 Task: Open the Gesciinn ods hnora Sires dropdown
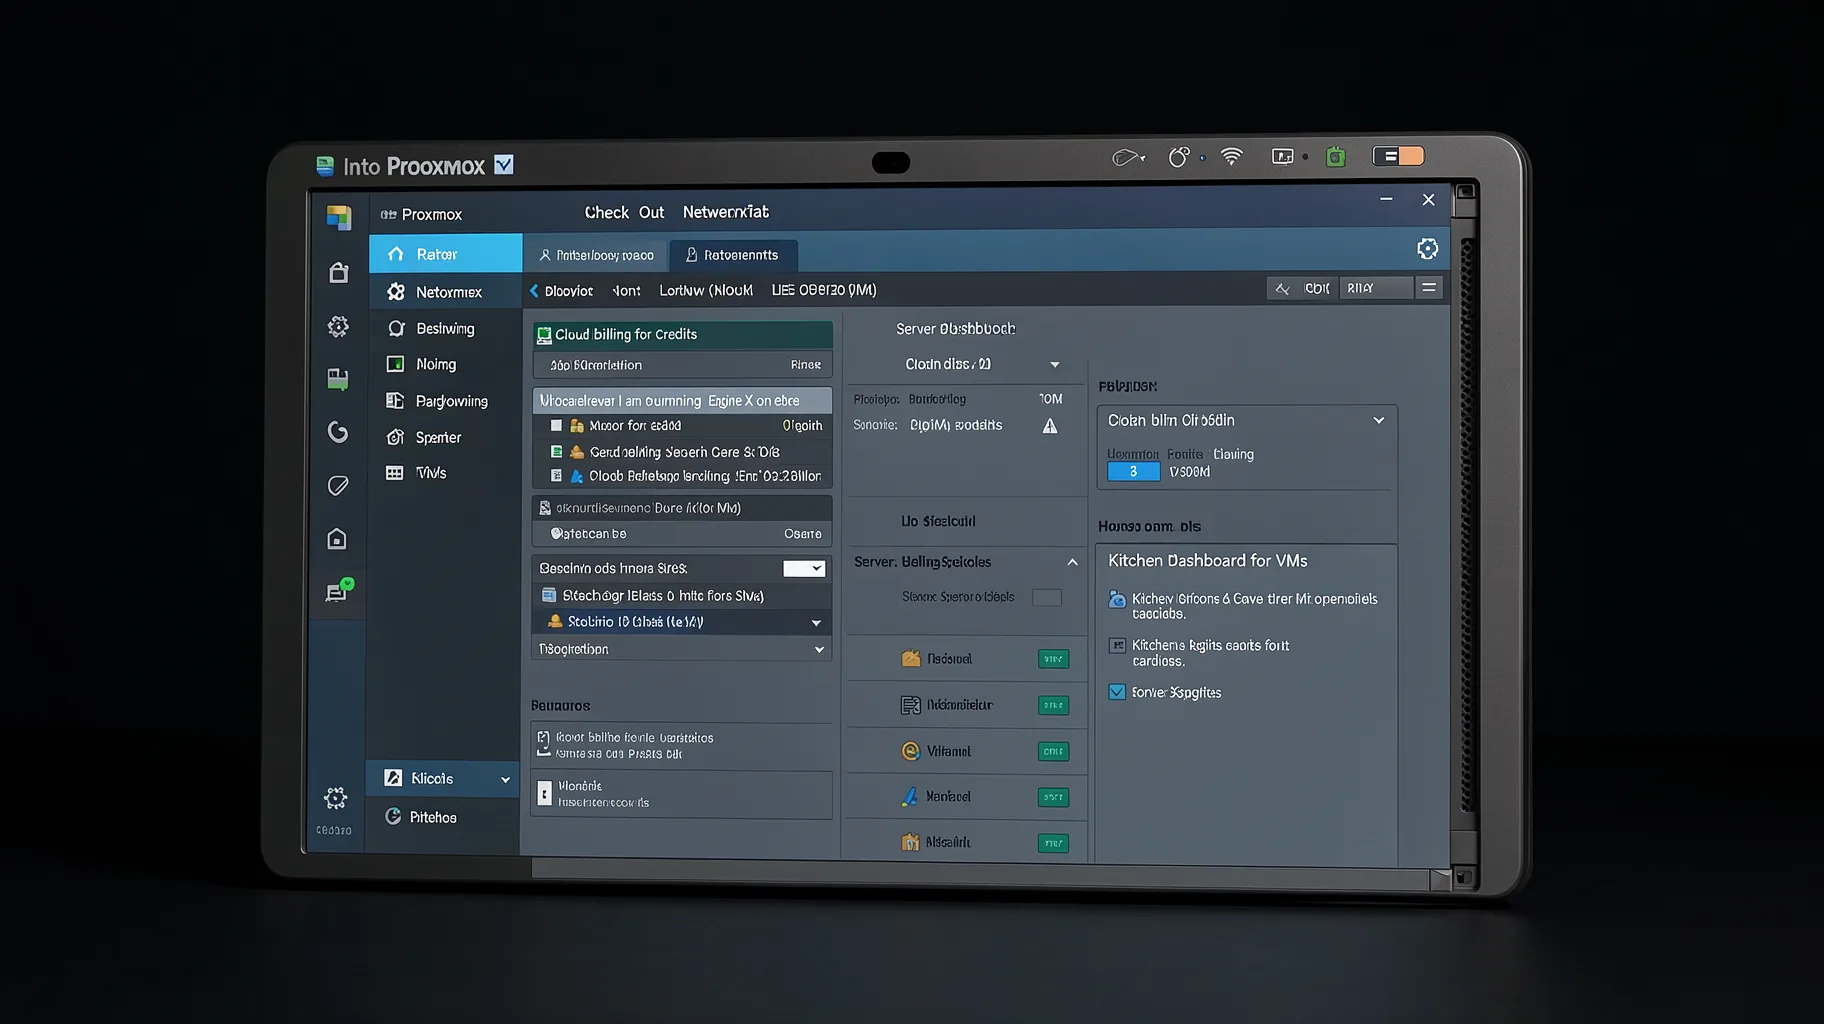804,568
